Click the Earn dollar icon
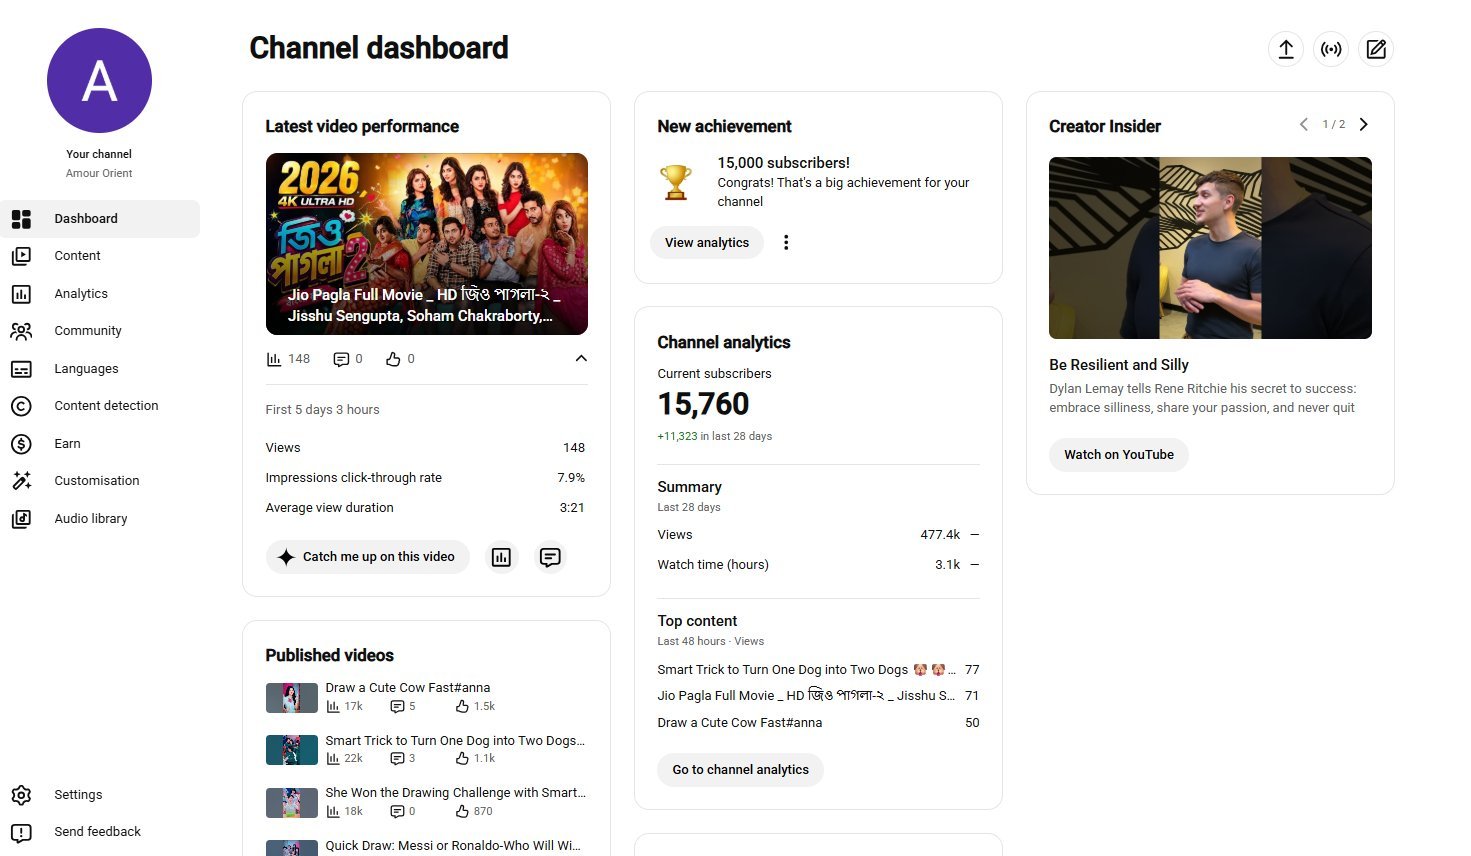The height and width of the screenshot is (856, 1471). coord(21,444)
